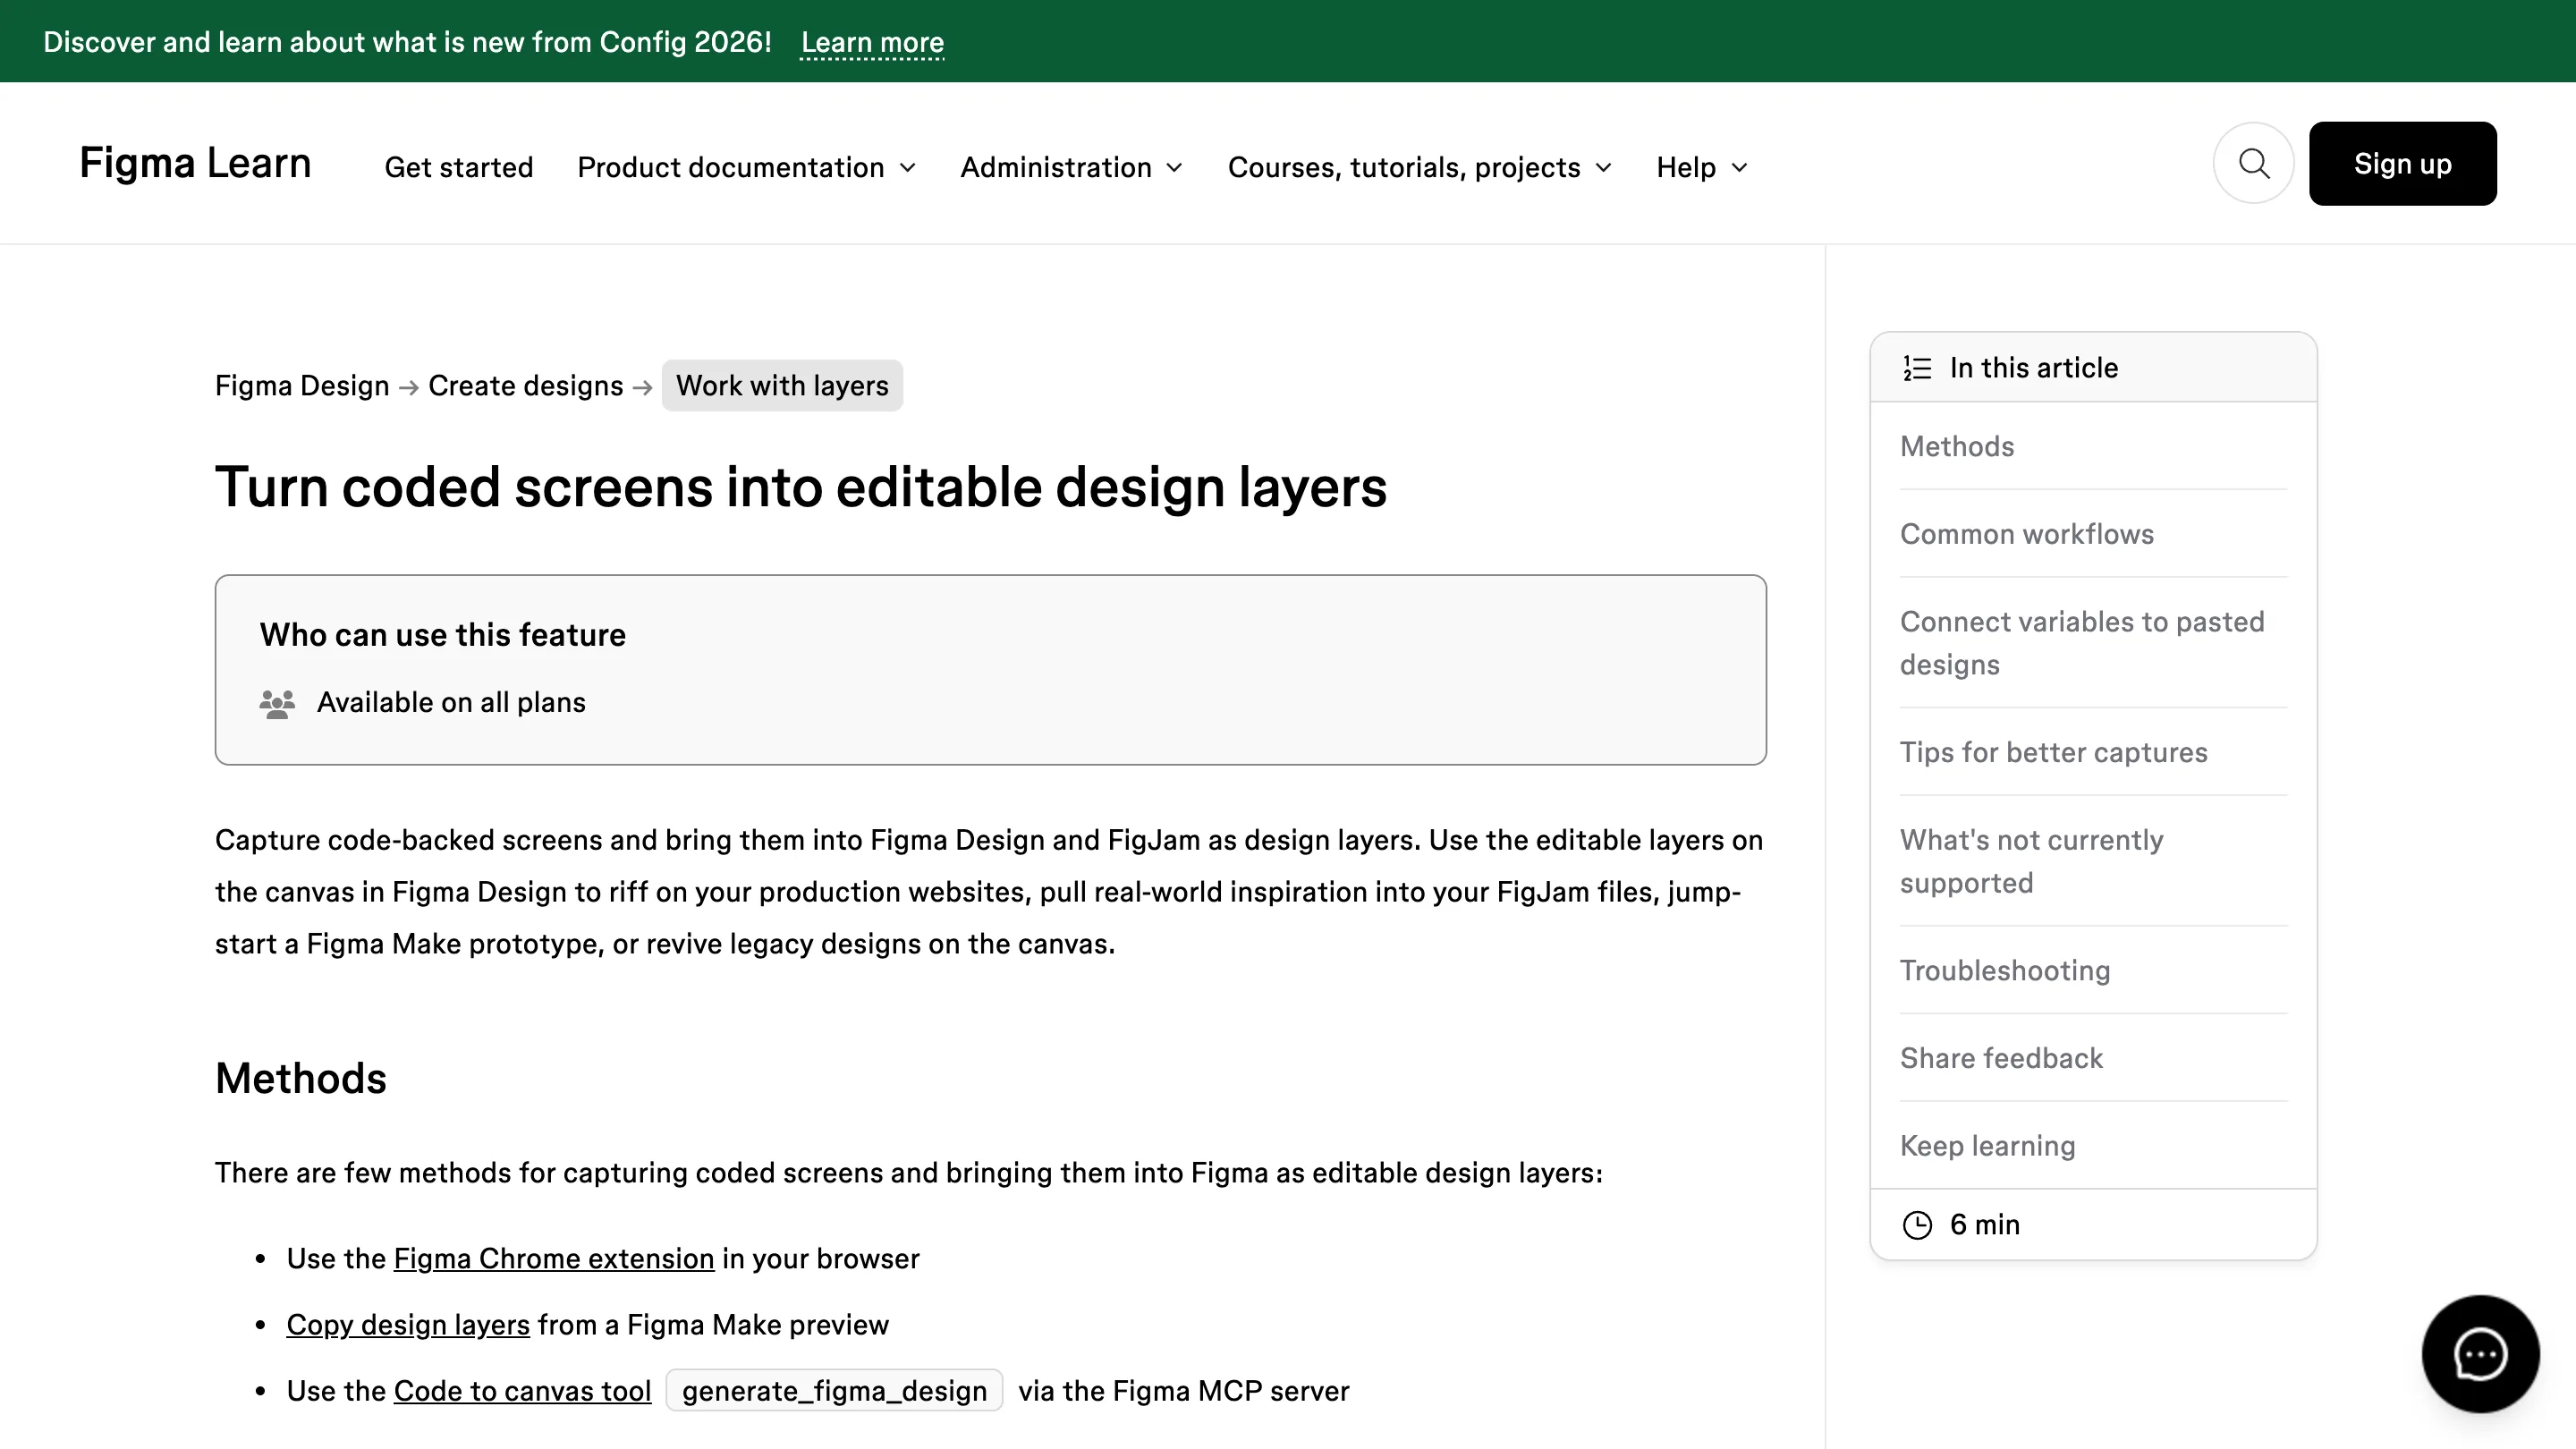Expand Courses, tutorials, projects chevron
Viewport: 2576px width, 1449px height.
1604,168
